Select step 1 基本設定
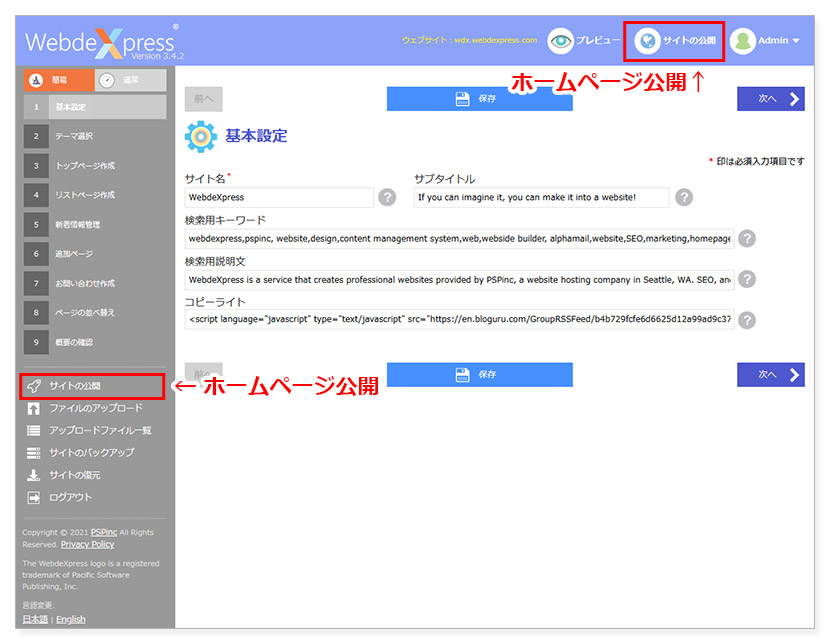 (x=95, y=107)
